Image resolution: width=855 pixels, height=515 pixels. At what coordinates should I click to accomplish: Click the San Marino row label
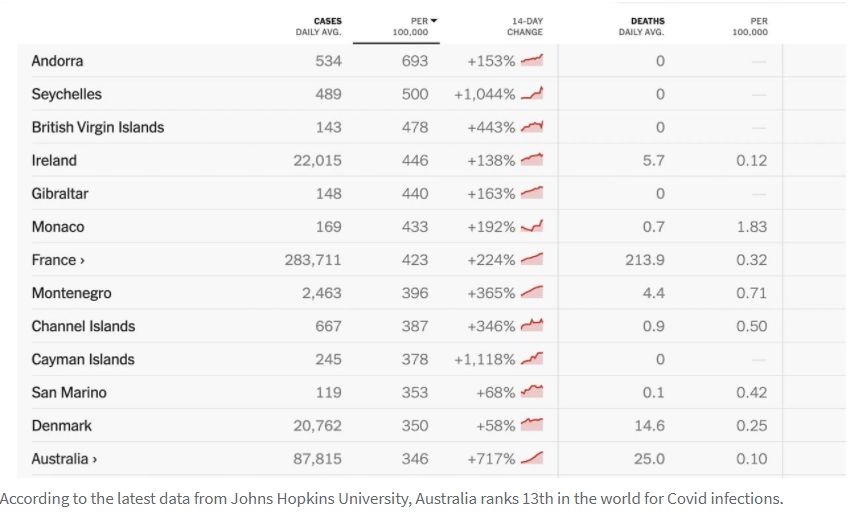69,392
